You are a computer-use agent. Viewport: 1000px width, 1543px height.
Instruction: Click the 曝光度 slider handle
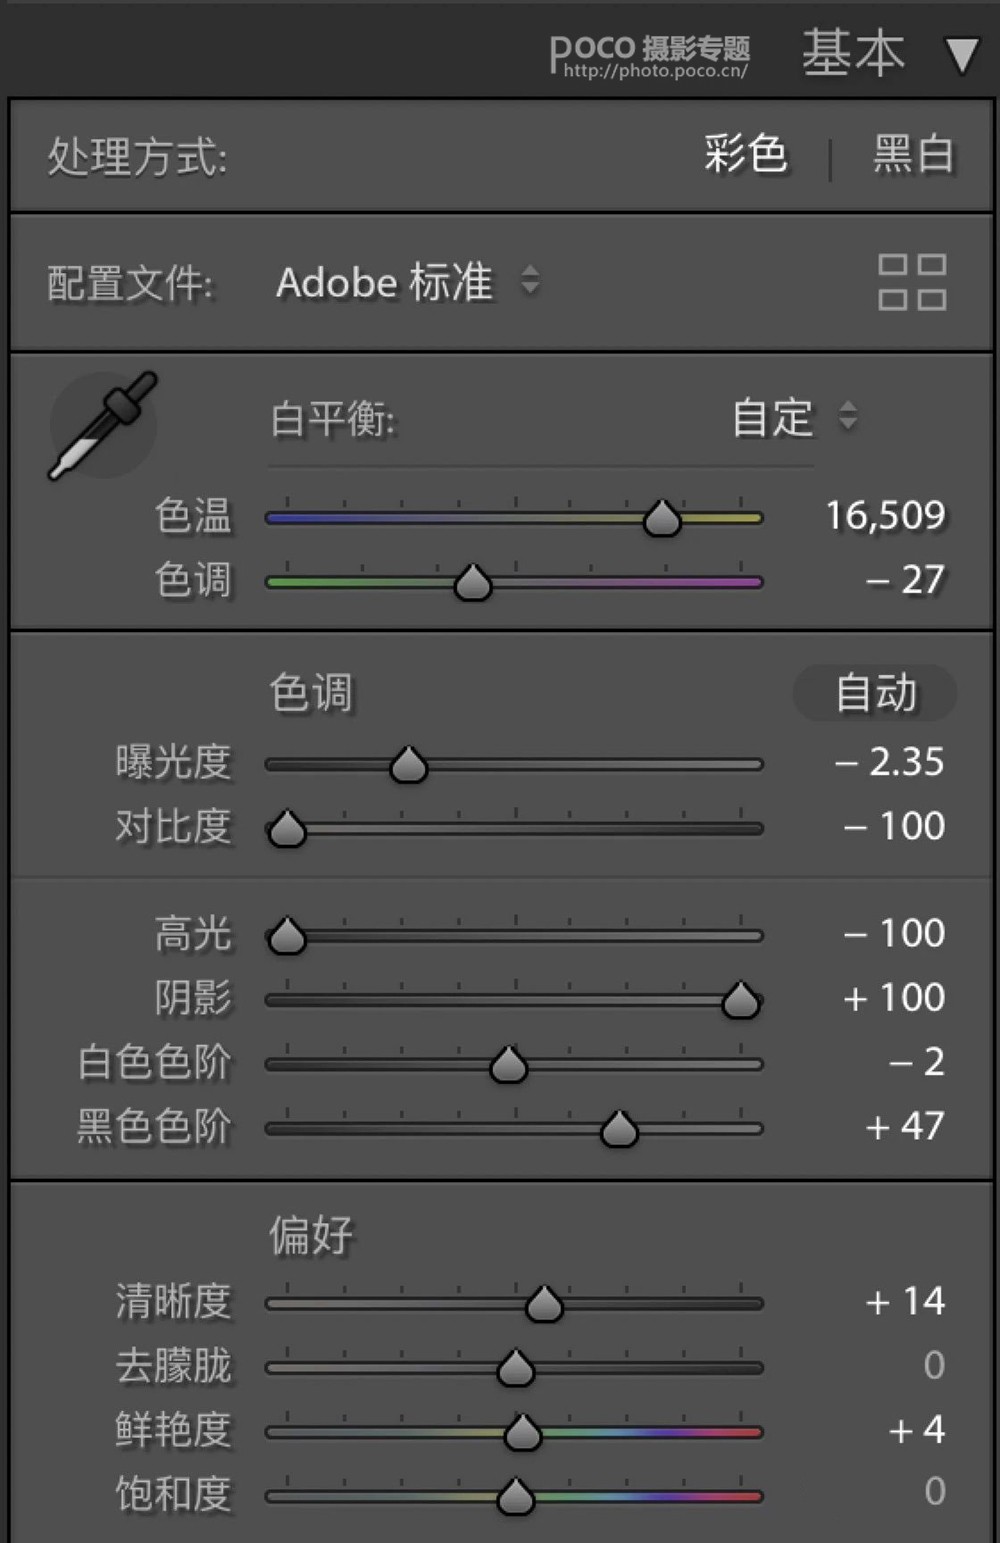(408, 766)
